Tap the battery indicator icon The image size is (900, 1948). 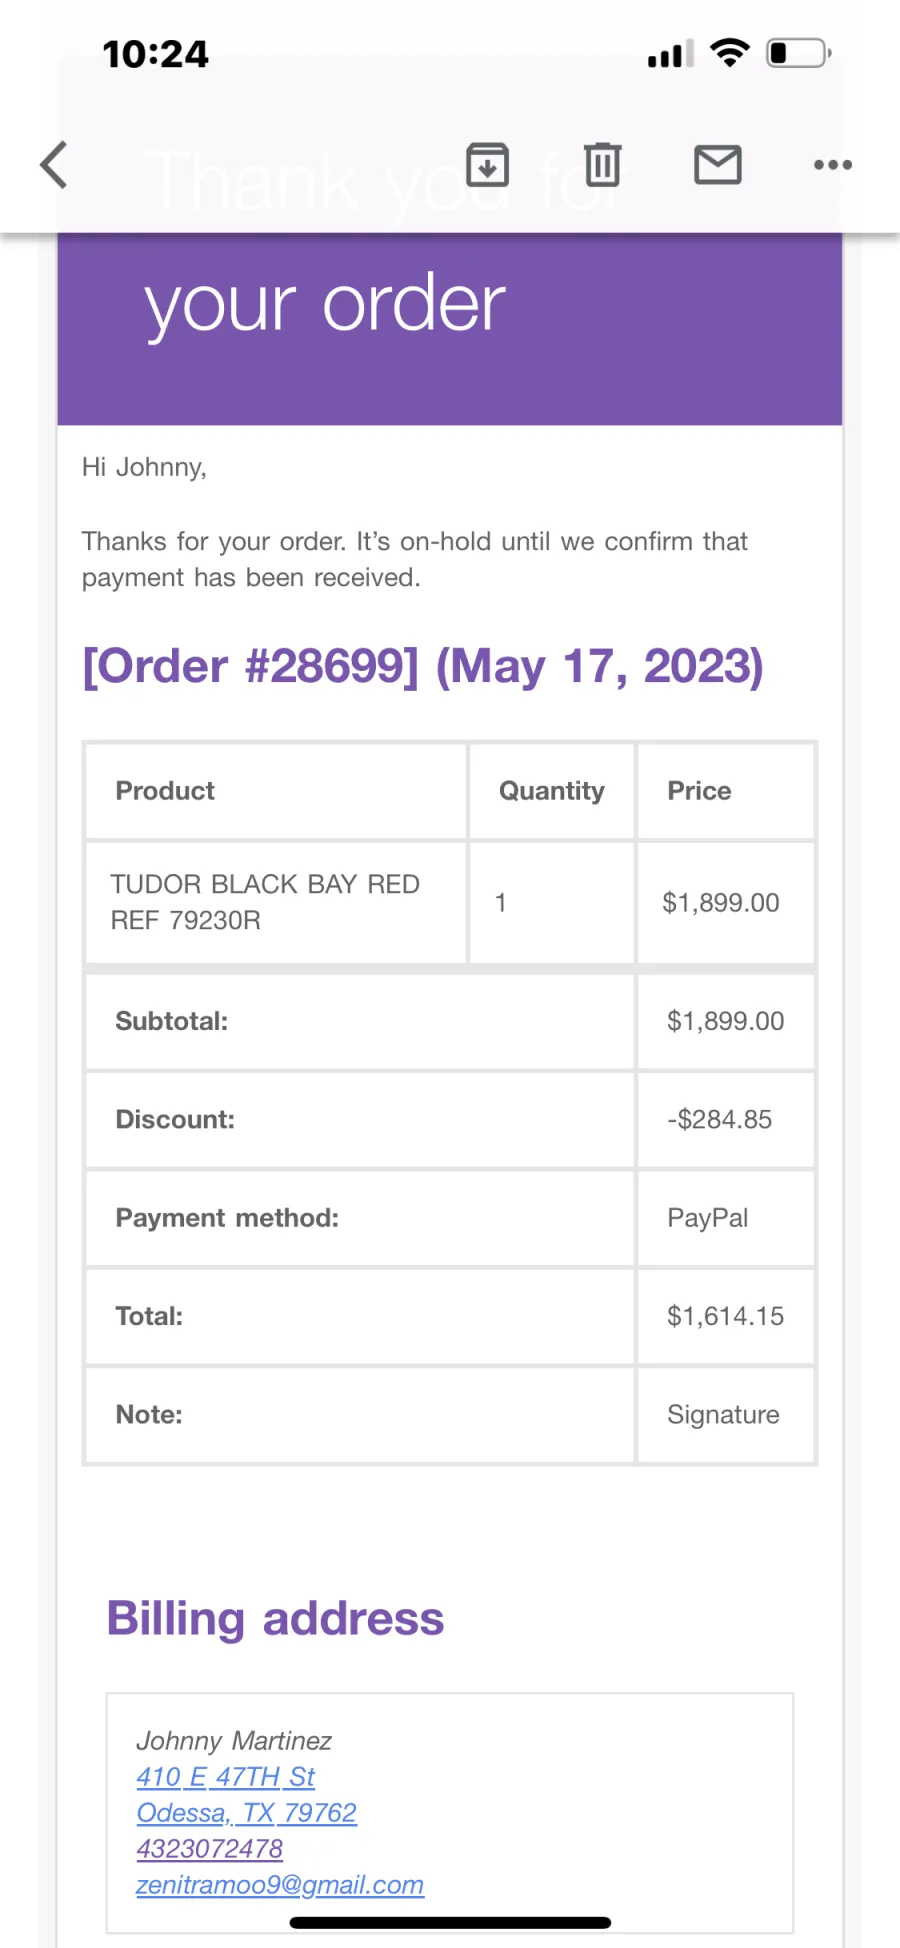799,52
